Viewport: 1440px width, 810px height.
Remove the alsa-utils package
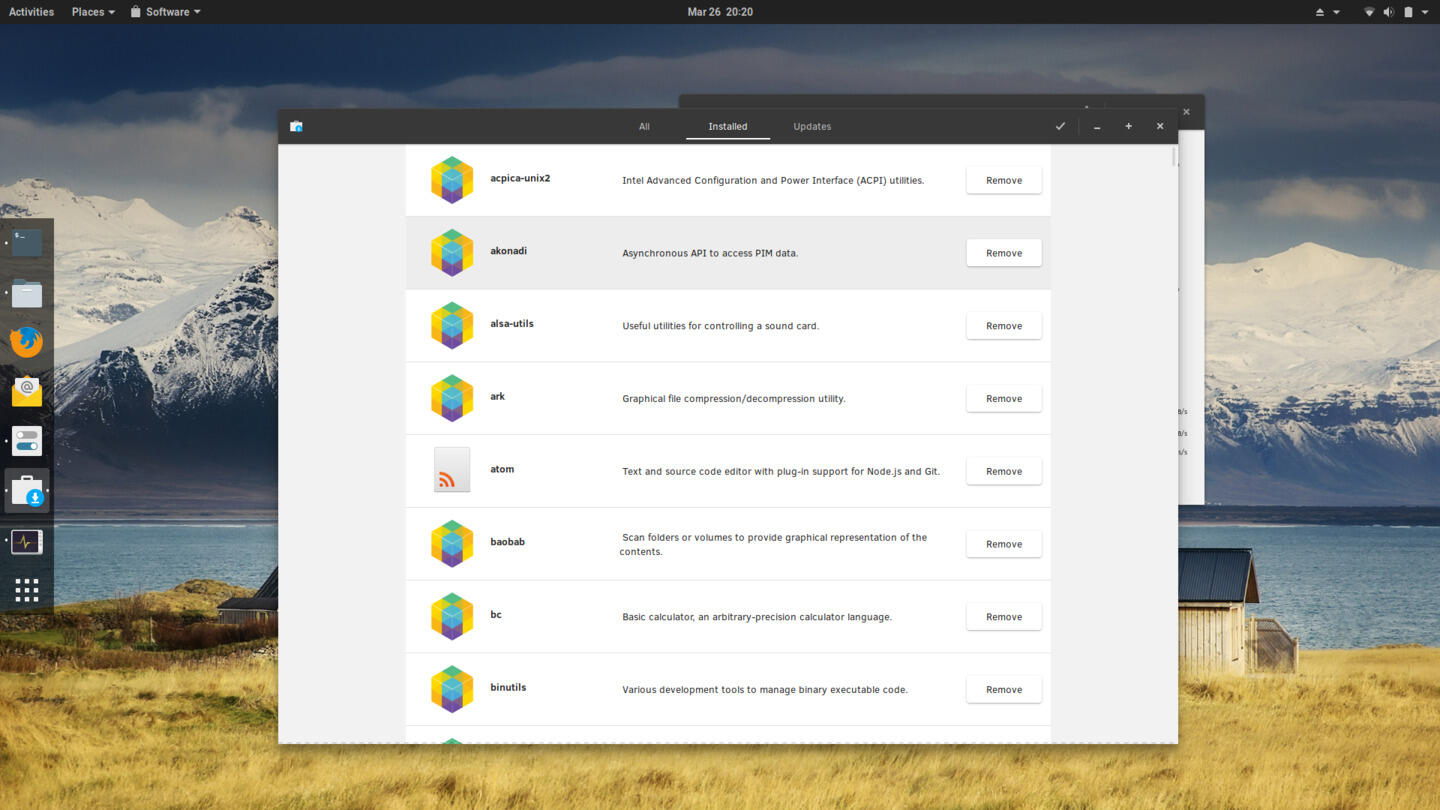click(1004, 326)
